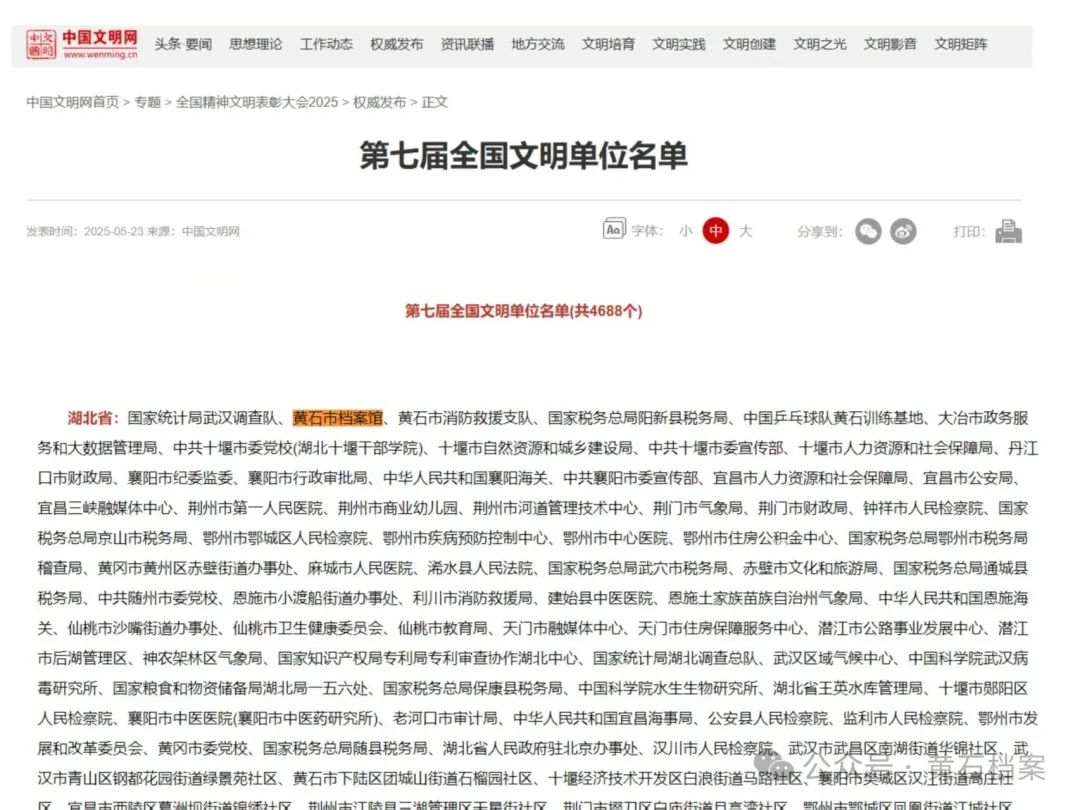Click 黄冈市委党校 text
Image resolution: width=1080 pixels, height=810 pixels.
[x=202, y=748]
